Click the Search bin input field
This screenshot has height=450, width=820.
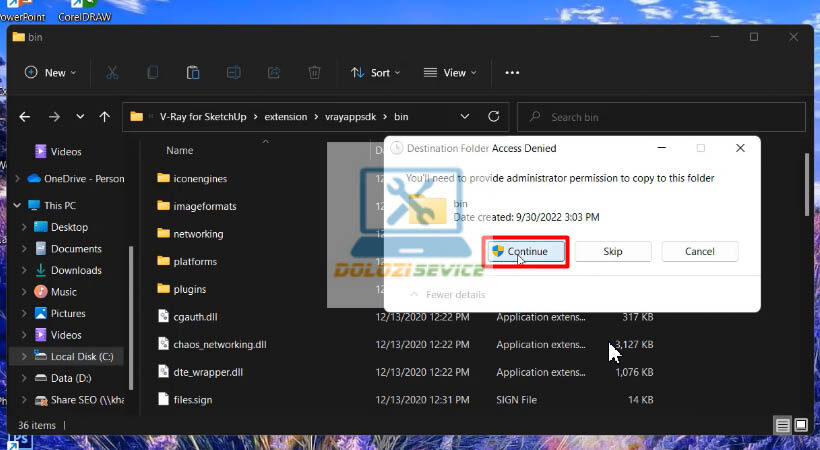[660, 117]
